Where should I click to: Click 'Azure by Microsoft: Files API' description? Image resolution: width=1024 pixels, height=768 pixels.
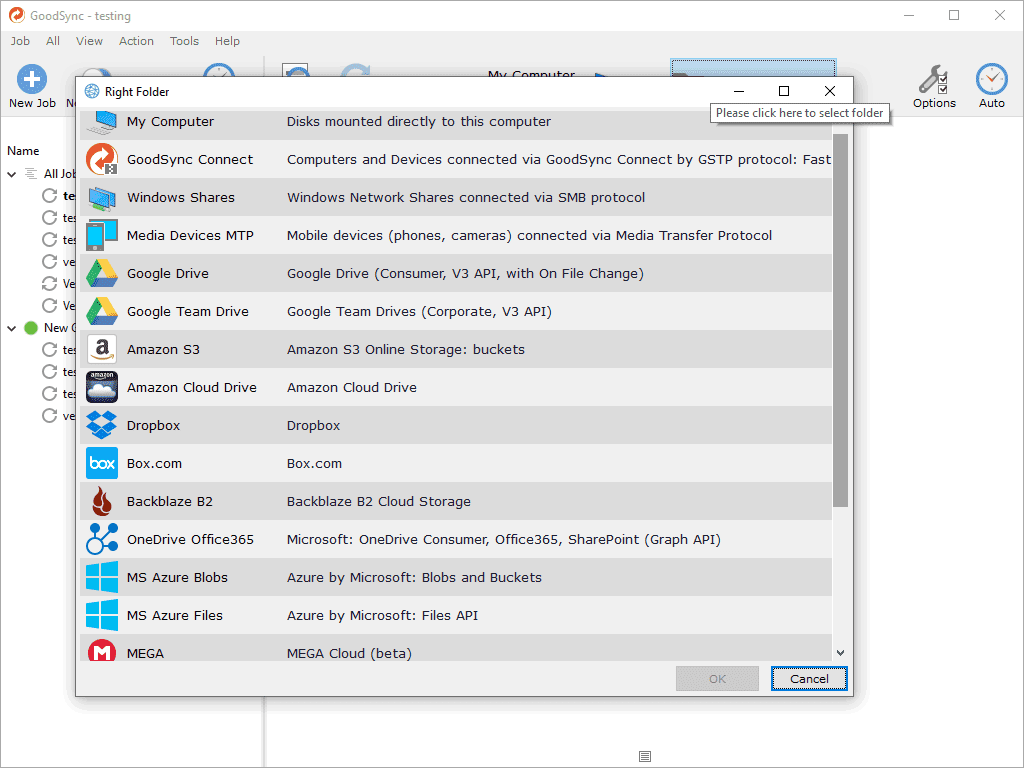click(x=382, y=615)
